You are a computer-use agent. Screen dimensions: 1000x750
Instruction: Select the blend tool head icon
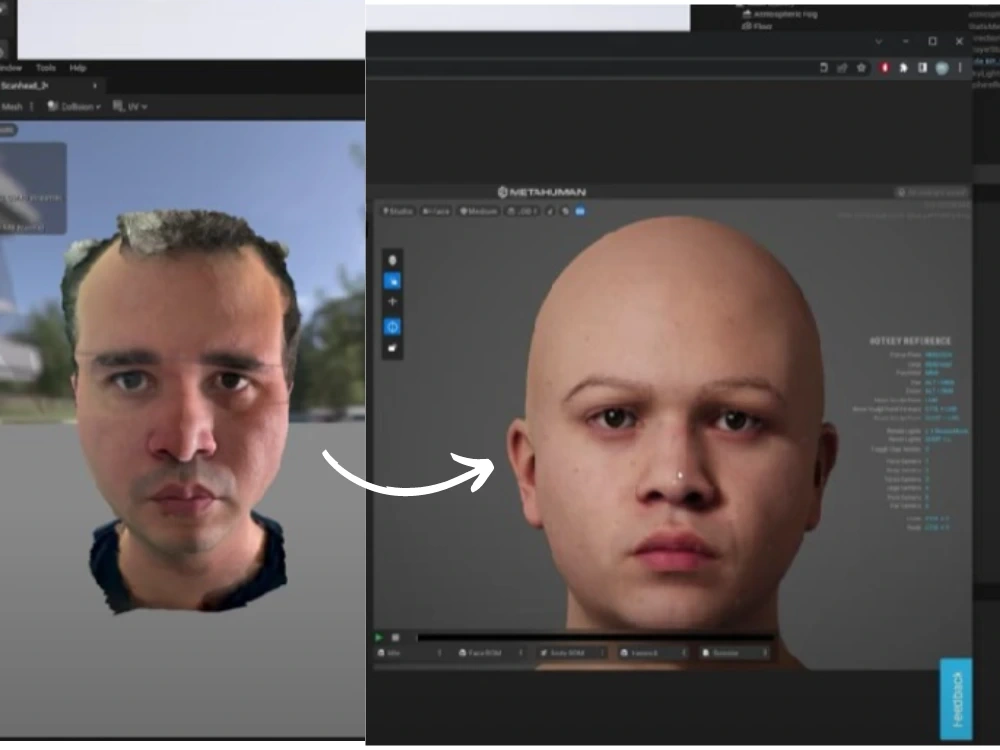[392, 260]
